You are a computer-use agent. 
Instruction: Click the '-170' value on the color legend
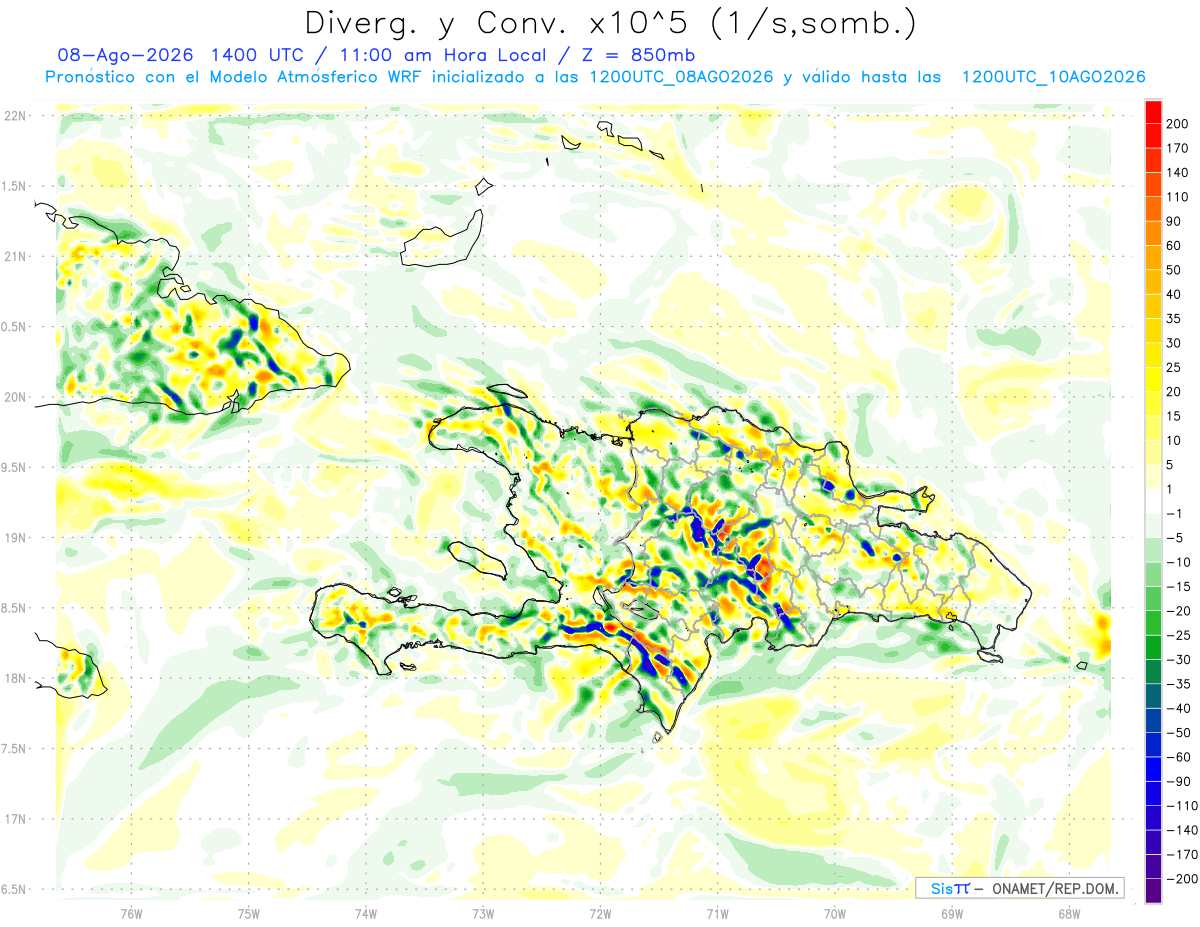(x=1181, y=855)
